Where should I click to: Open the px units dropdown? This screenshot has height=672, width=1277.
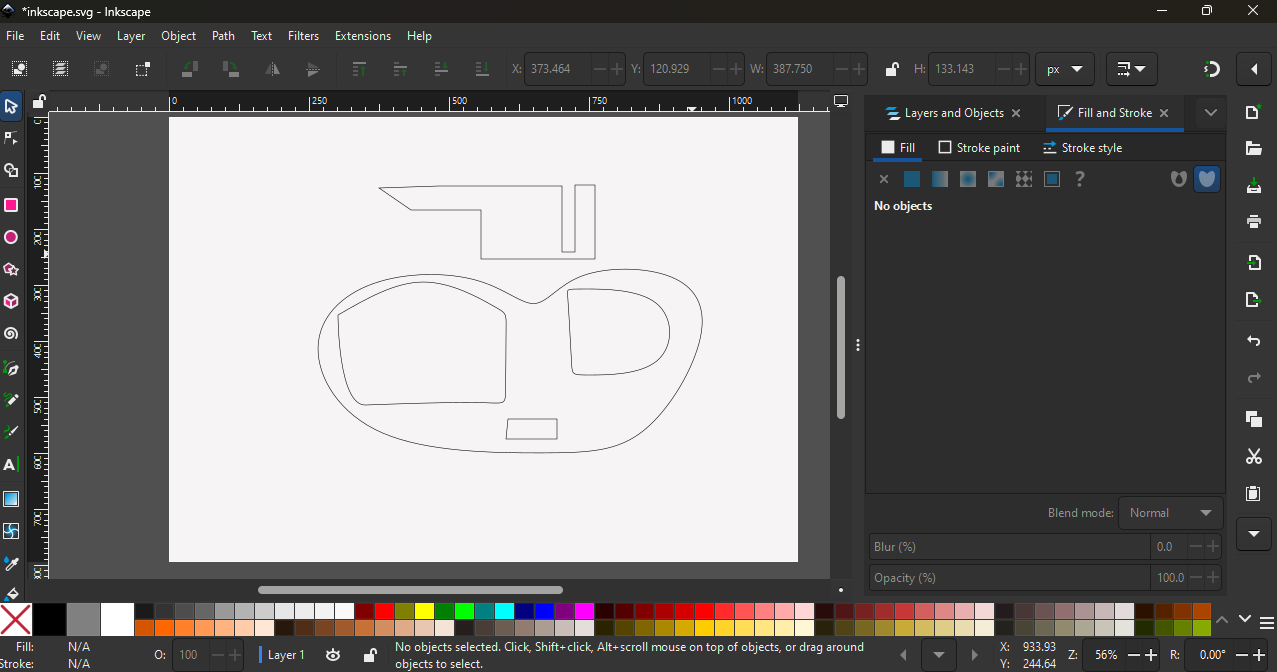pos(1064,70)
